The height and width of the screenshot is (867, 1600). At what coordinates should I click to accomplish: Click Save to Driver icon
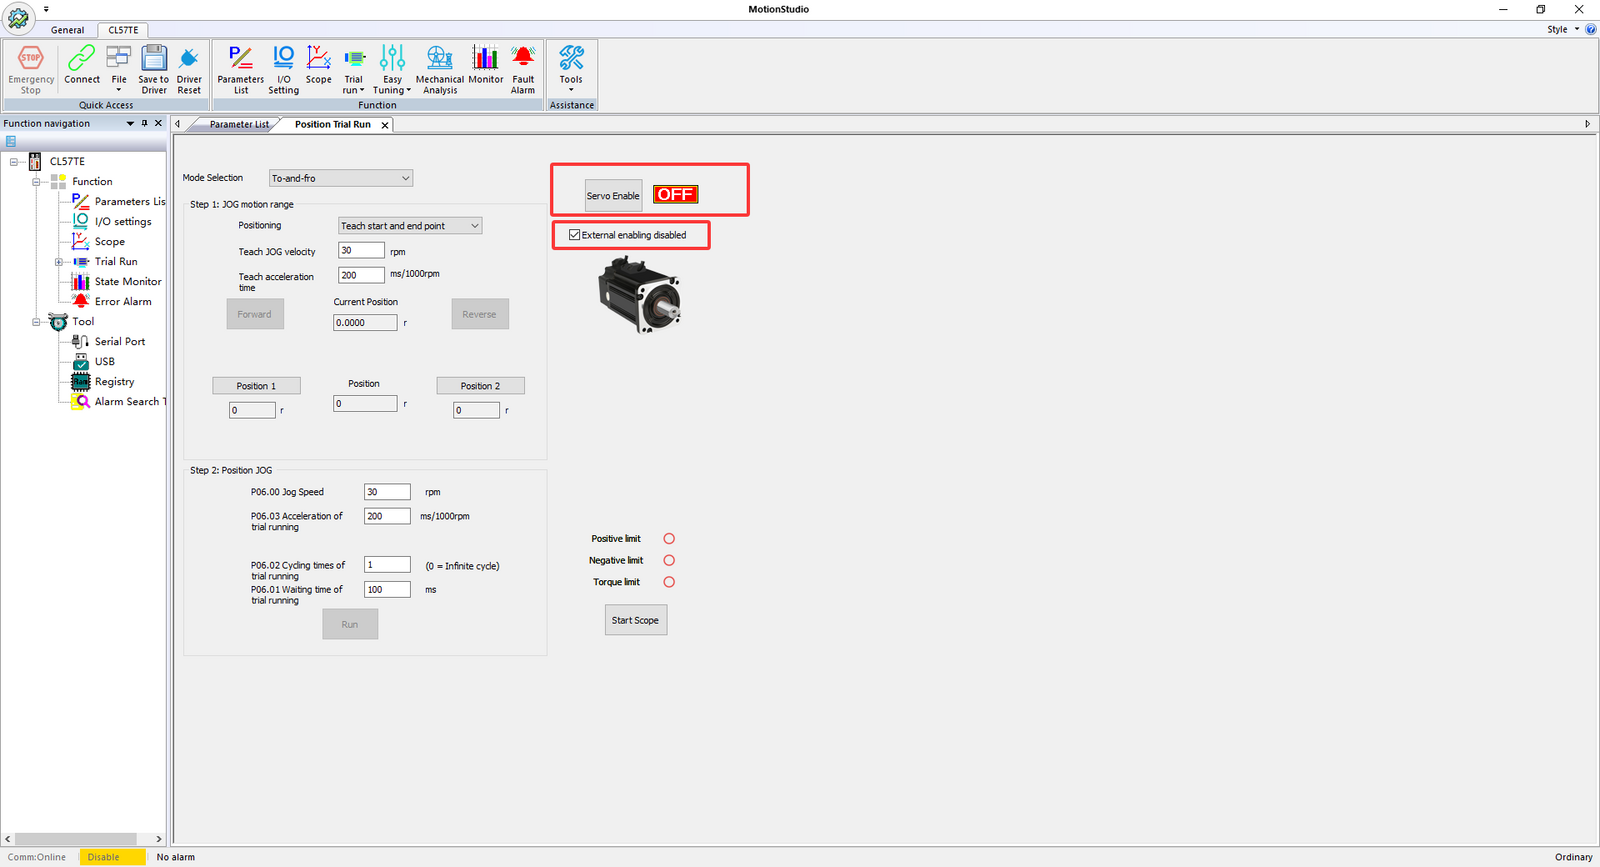154,69
